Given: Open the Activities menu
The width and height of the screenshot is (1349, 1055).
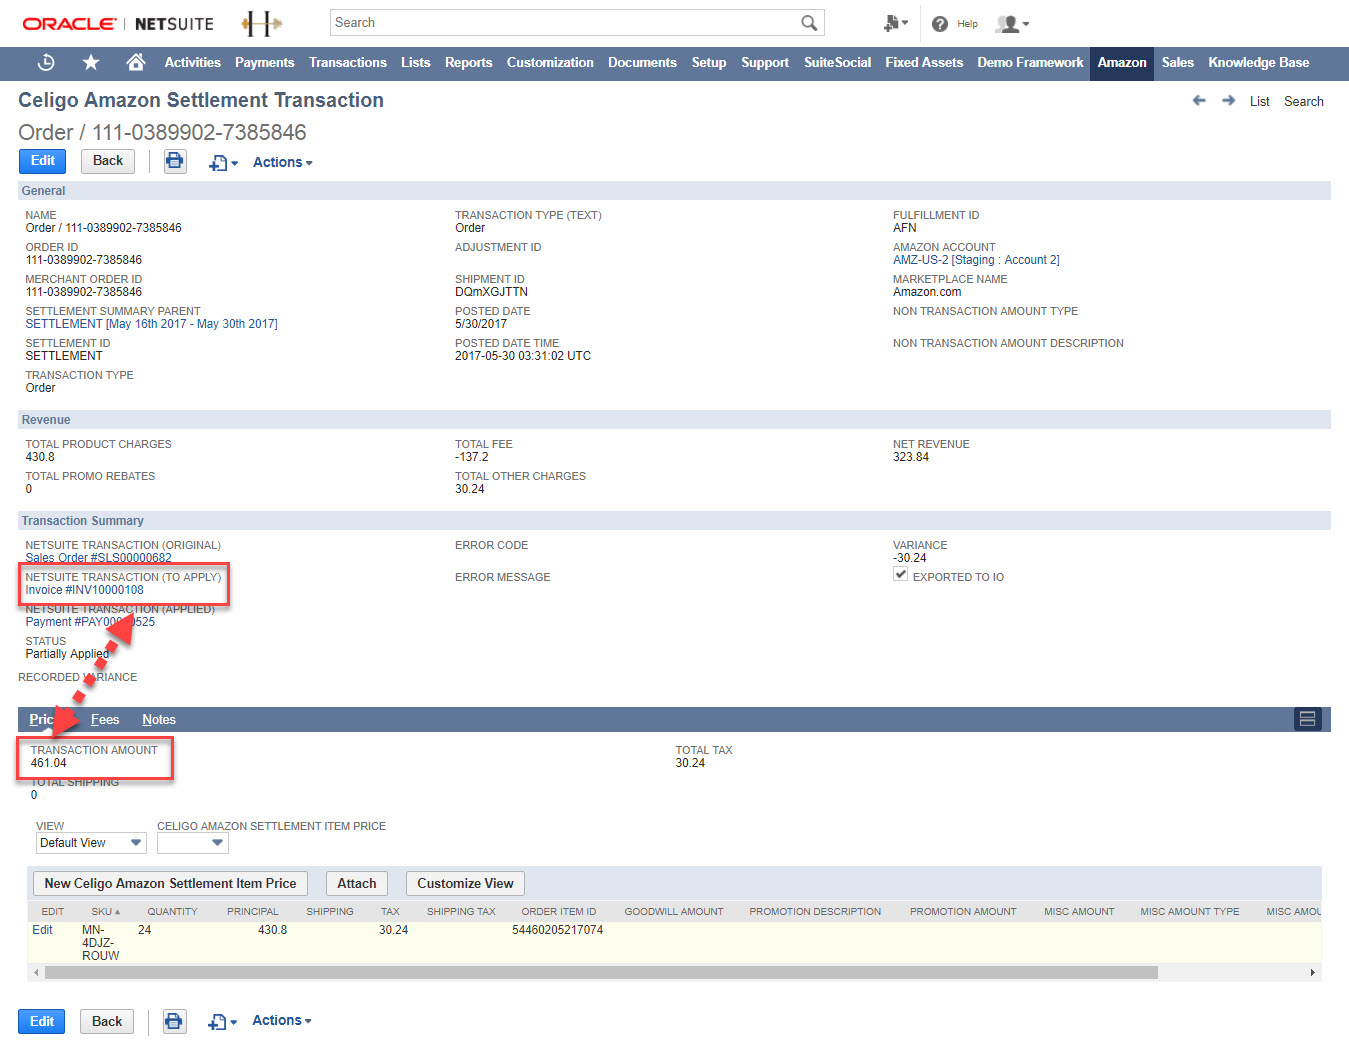Looking at the screenshot, I should click(192, 62).
